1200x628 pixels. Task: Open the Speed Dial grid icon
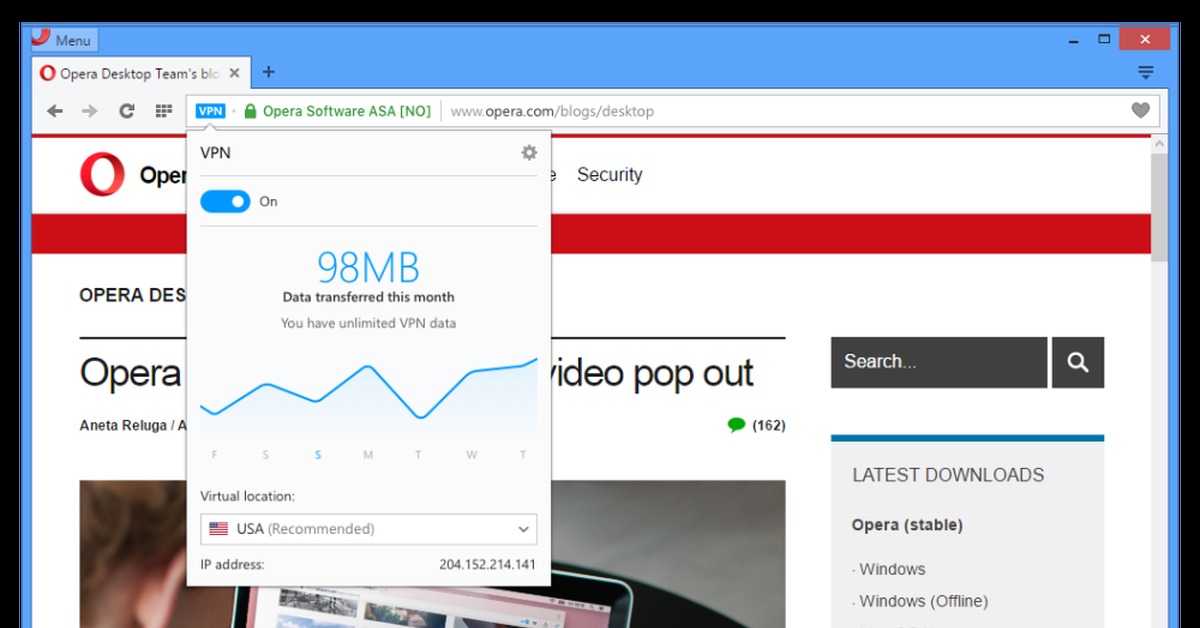click(164, 111)
